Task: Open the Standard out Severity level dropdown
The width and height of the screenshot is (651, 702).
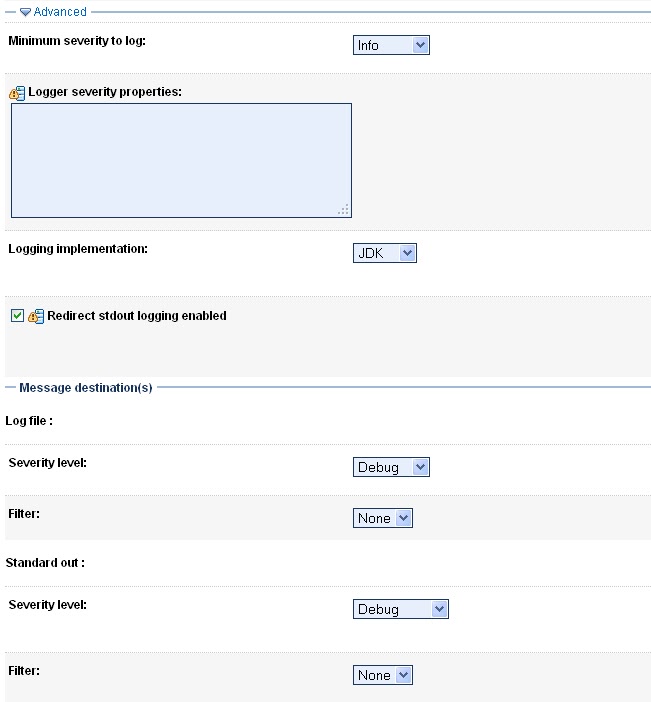Action: [400, 609]
